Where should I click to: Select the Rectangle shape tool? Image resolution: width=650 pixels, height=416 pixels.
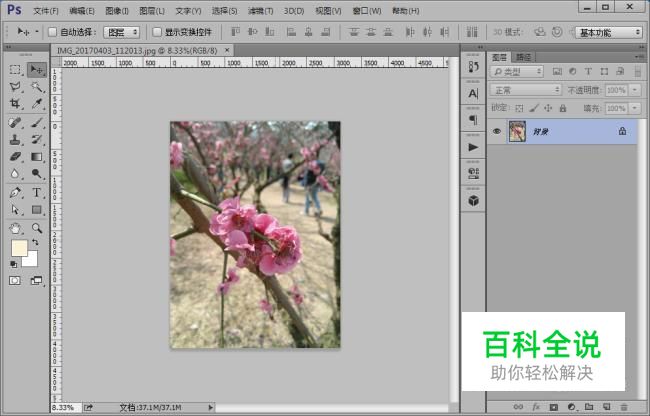37,210
